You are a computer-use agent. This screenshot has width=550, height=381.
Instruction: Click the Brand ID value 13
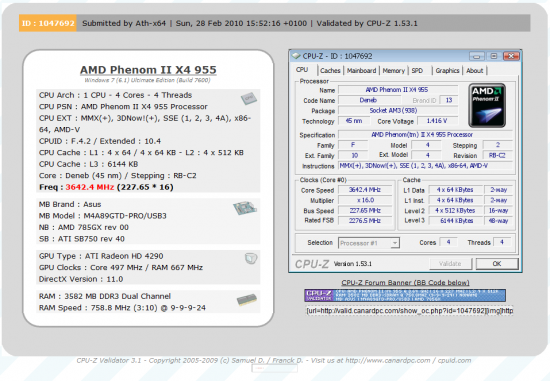[x=449, y=100]
